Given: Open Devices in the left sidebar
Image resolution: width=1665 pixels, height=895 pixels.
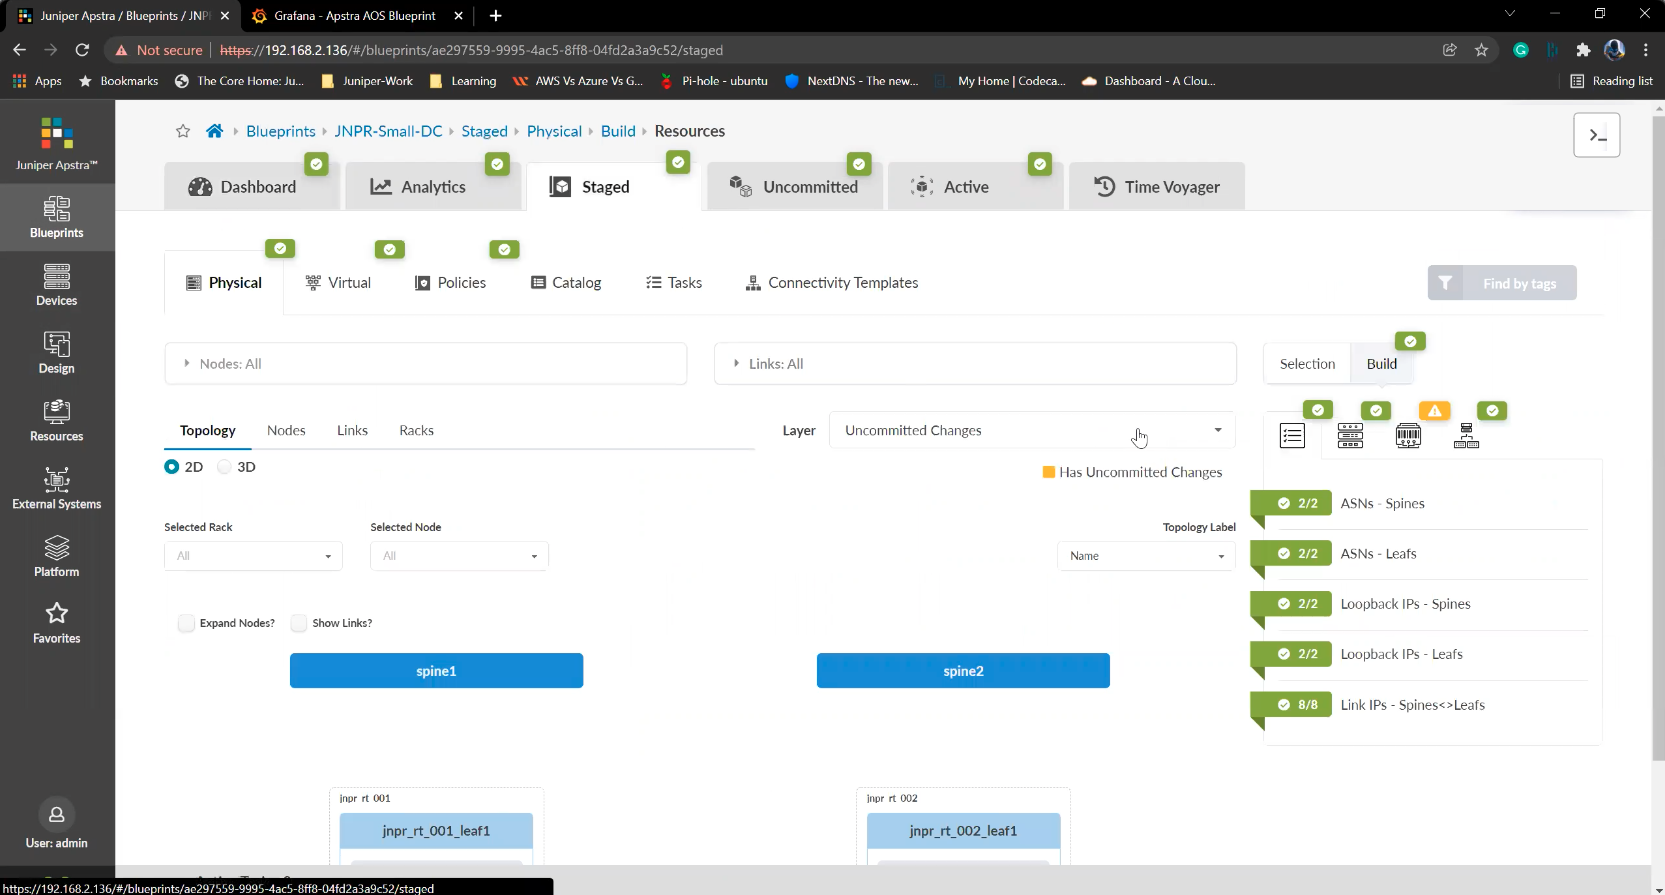Looking at the screenshot, I should [57, 285].
